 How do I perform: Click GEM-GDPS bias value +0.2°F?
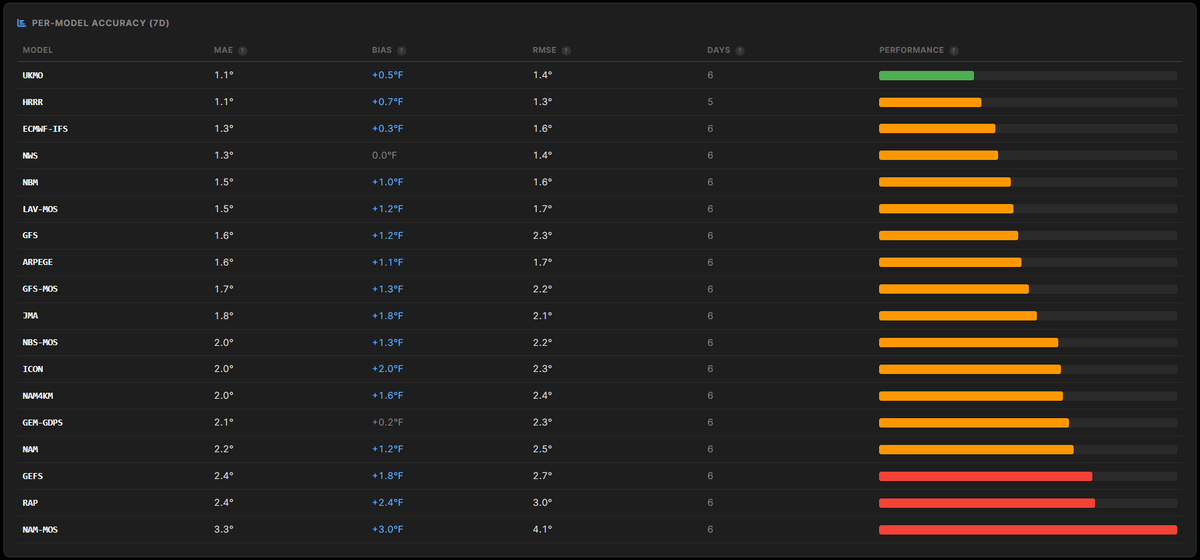pyautogui.click(x=388, y=422)
